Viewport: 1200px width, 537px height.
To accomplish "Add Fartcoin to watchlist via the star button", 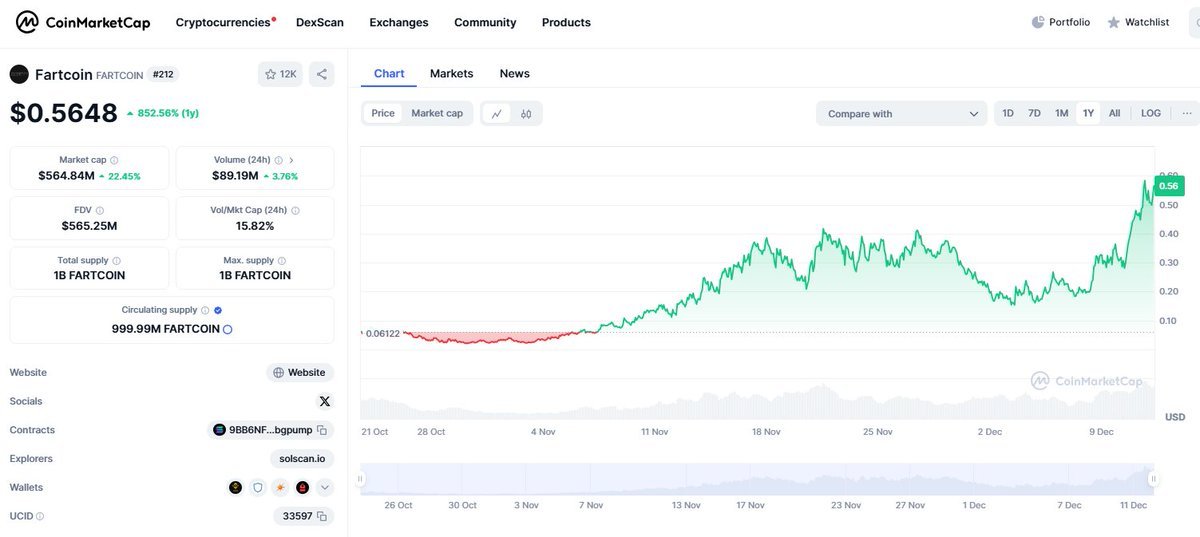I will click(280, 74).
